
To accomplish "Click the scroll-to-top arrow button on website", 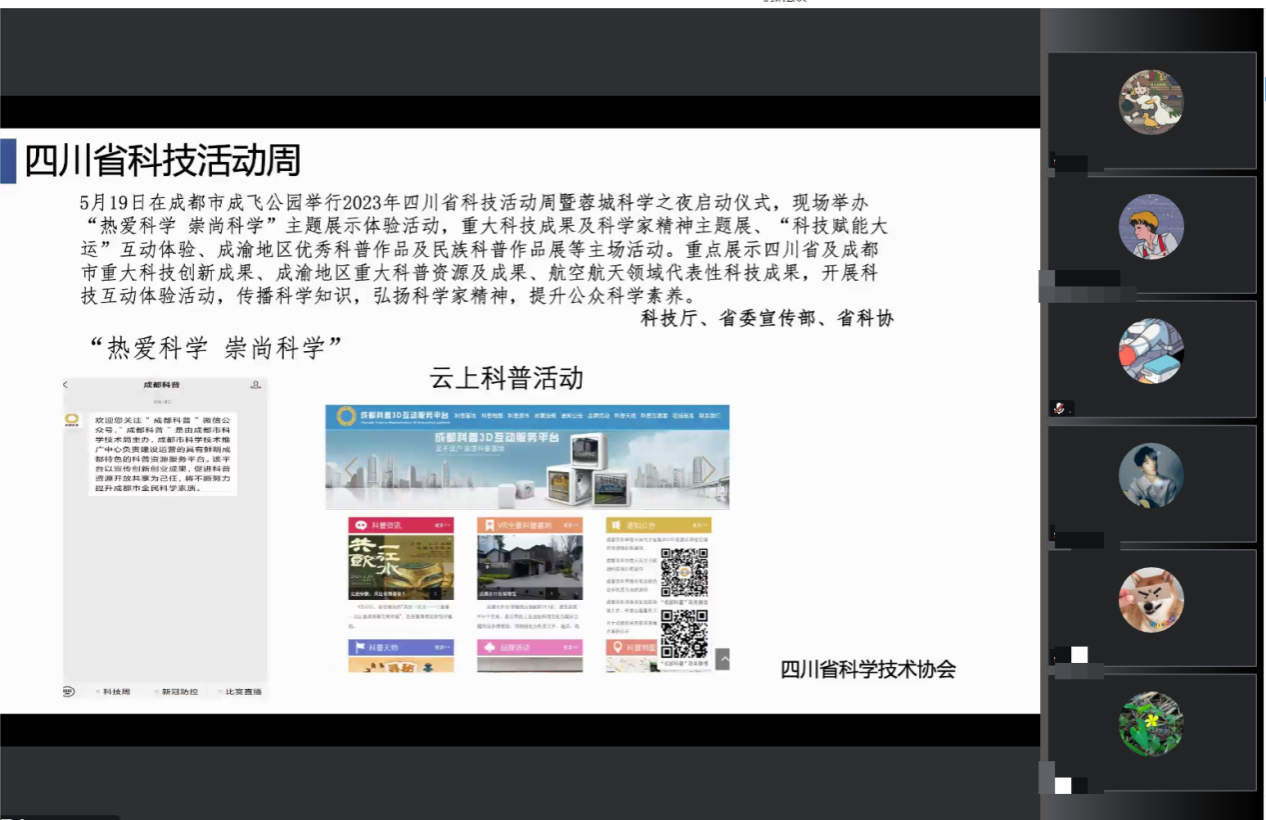I will tap(722, 659).
